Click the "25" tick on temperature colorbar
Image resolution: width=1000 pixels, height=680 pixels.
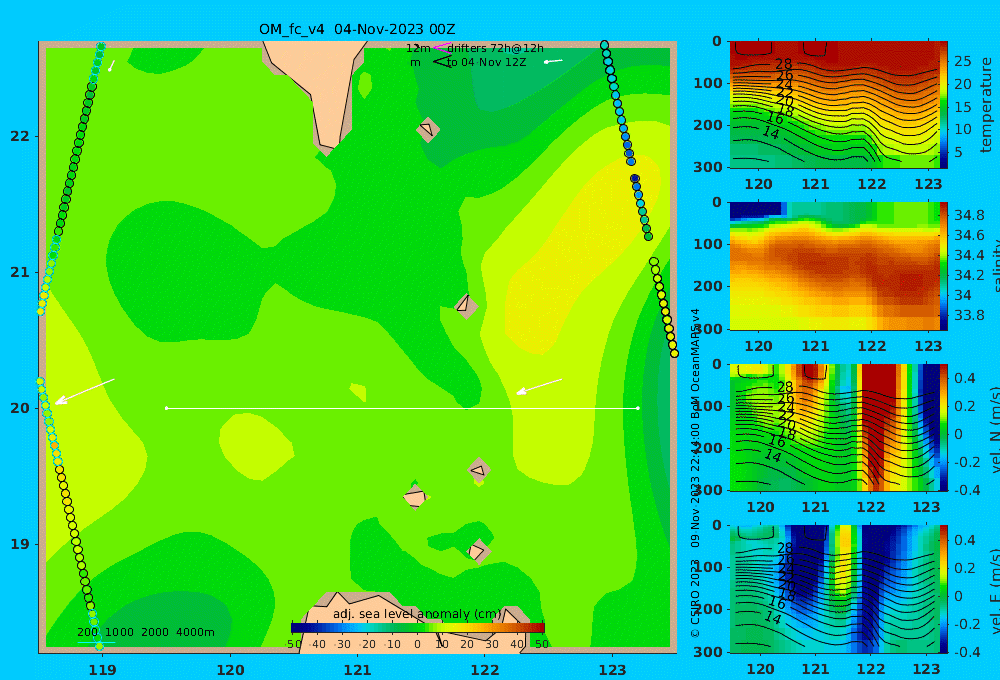coord(962,61)
